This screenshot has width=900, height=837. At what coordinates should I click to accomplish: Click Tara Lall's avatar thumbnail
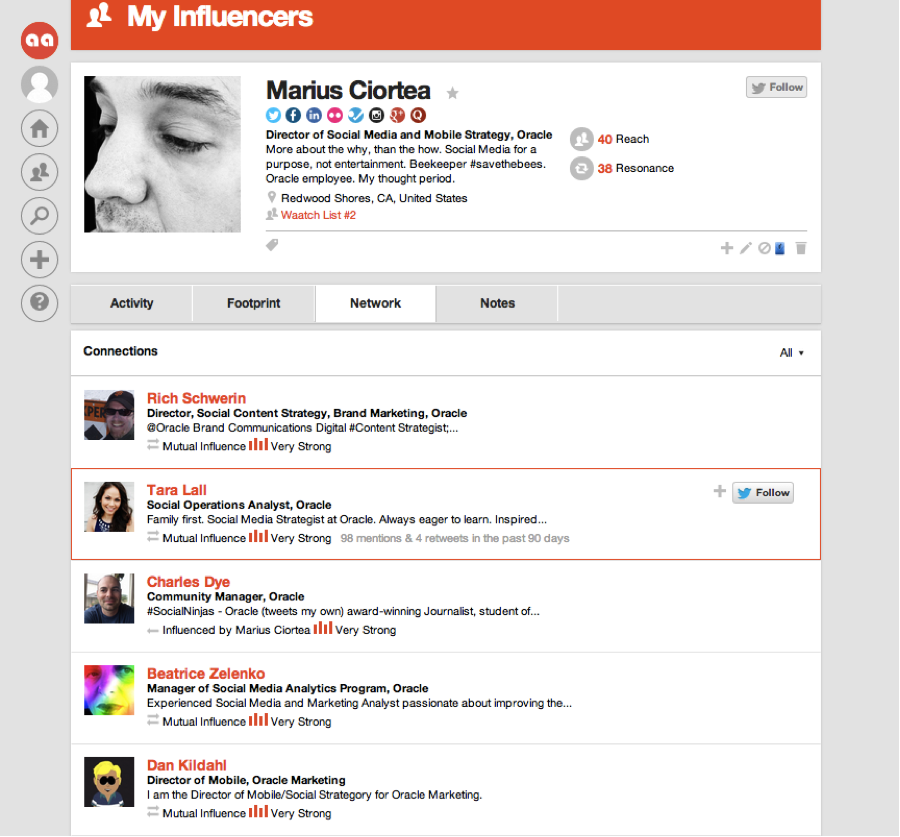pyautogui.click(x=109, y=507)
